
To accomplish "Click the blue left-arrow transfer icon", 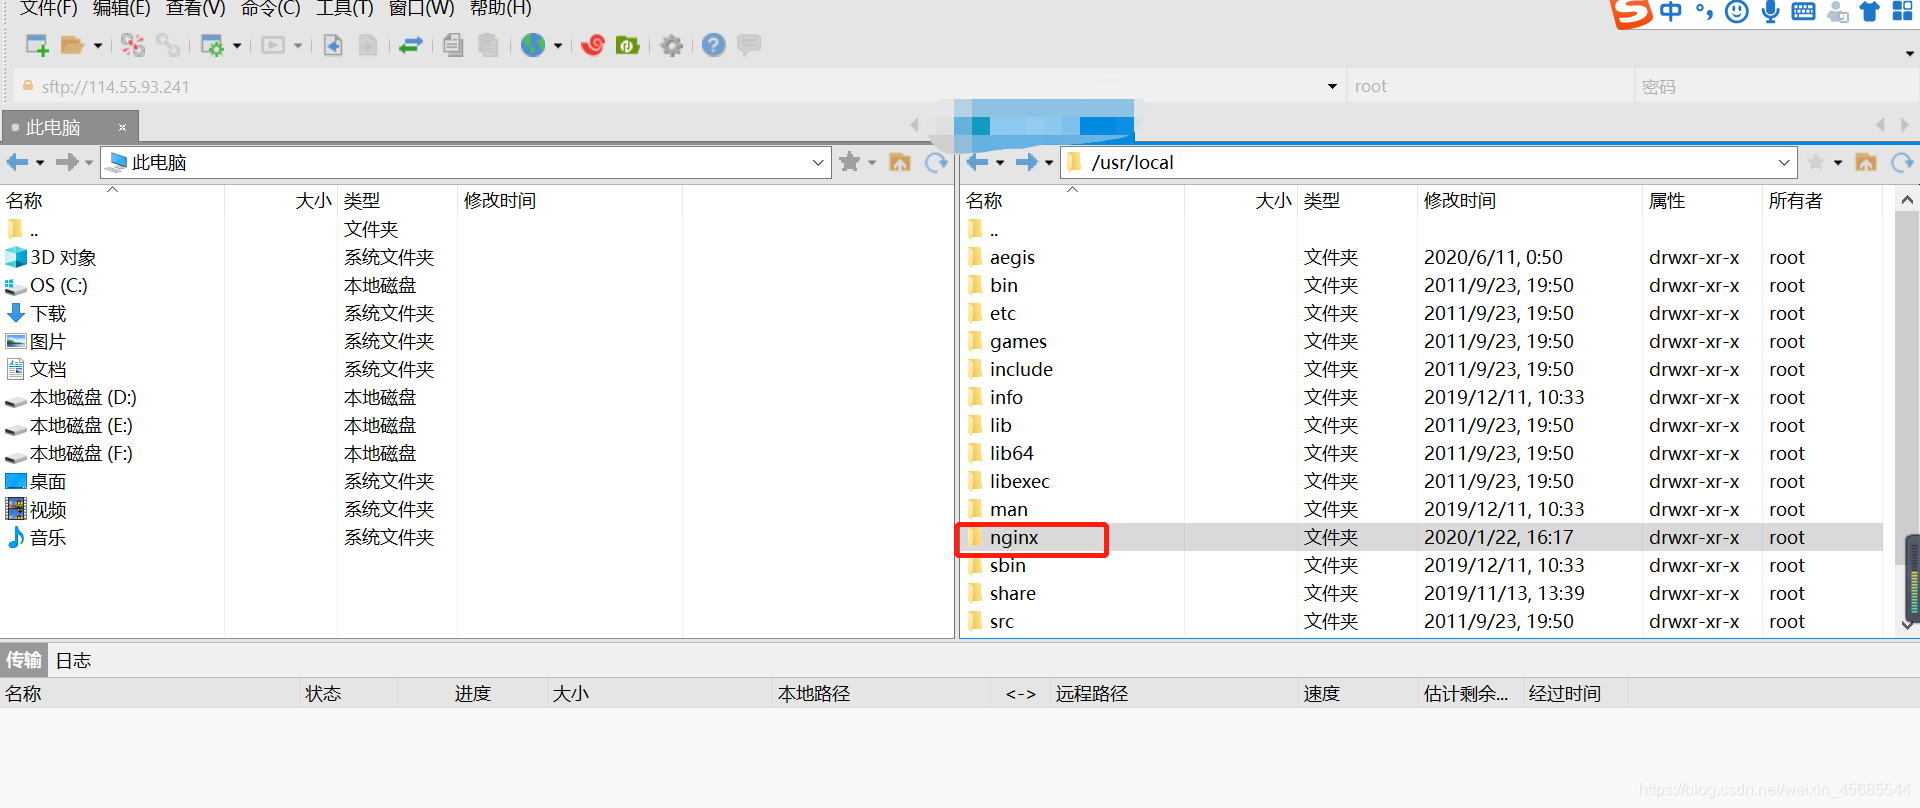I will (x=333, y=45).
